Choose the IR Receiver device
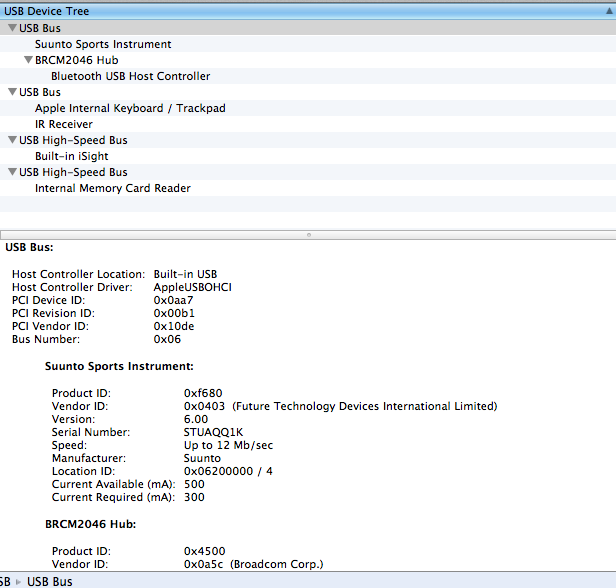The width and height of the screenshot is (616, 588). click(64, 124)
